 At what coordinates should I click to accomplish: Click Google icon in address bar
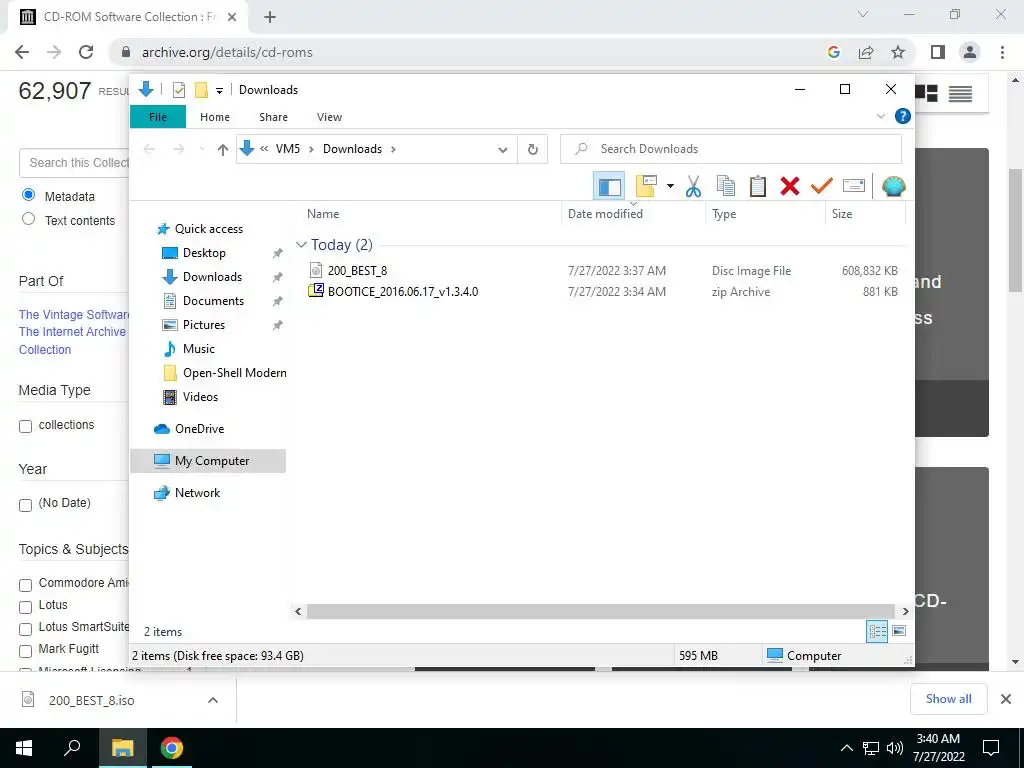[x=833, y=52]
